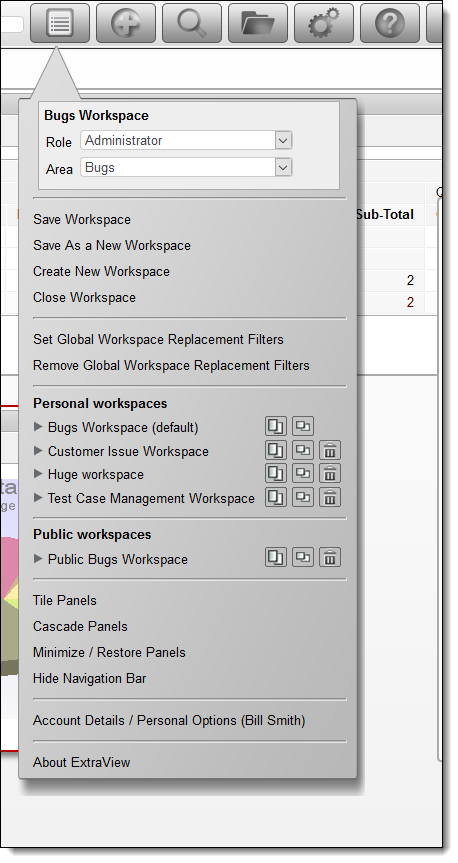The height and width of the screenshot is (863, 458).
Task: Open administration via the gears icon
Action: click(x=324, y=23)
